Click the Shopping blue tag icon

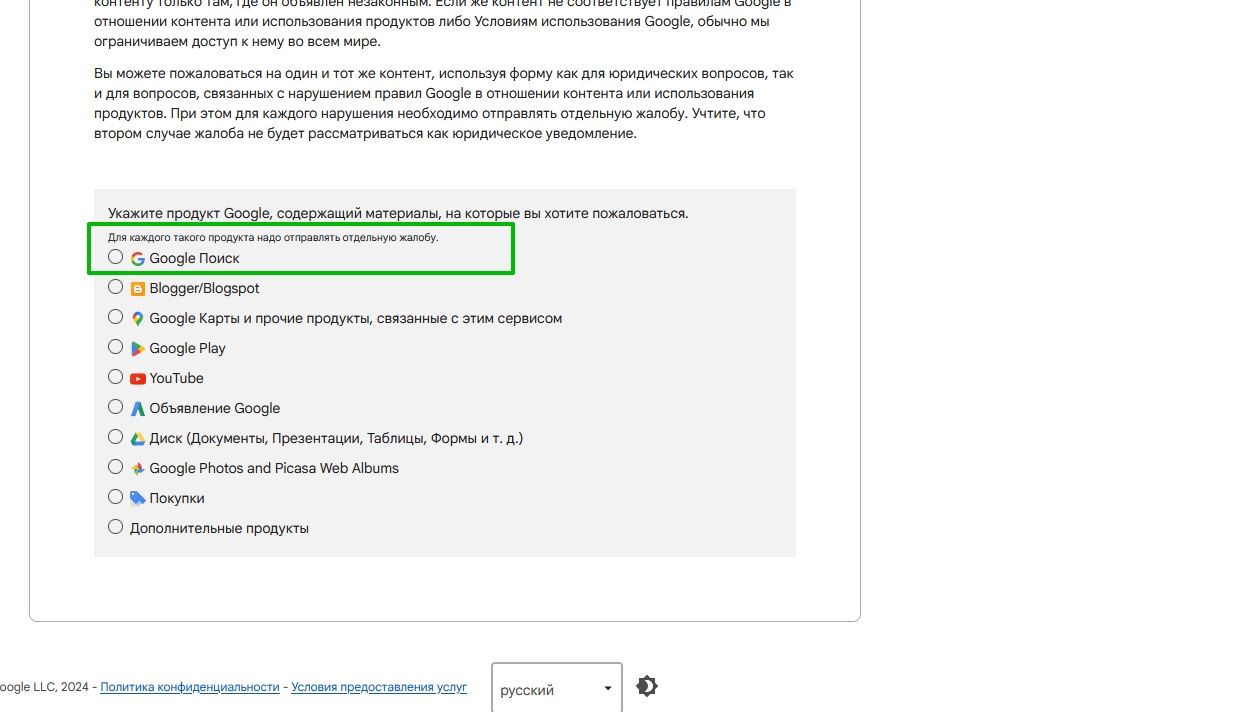pos(138,499)
